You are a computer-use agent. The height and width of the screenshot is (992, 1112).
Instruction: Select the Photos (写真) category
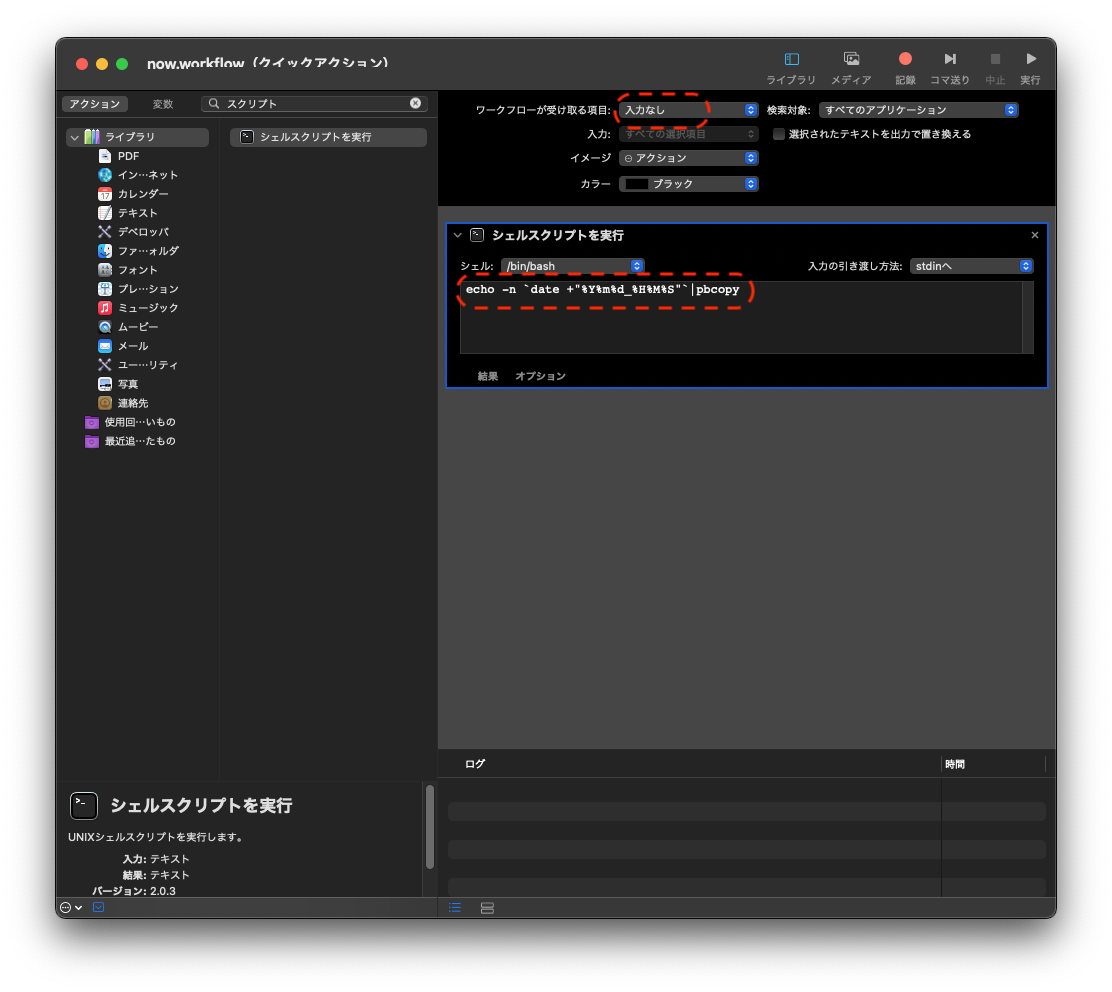click(x=118, y=384)
